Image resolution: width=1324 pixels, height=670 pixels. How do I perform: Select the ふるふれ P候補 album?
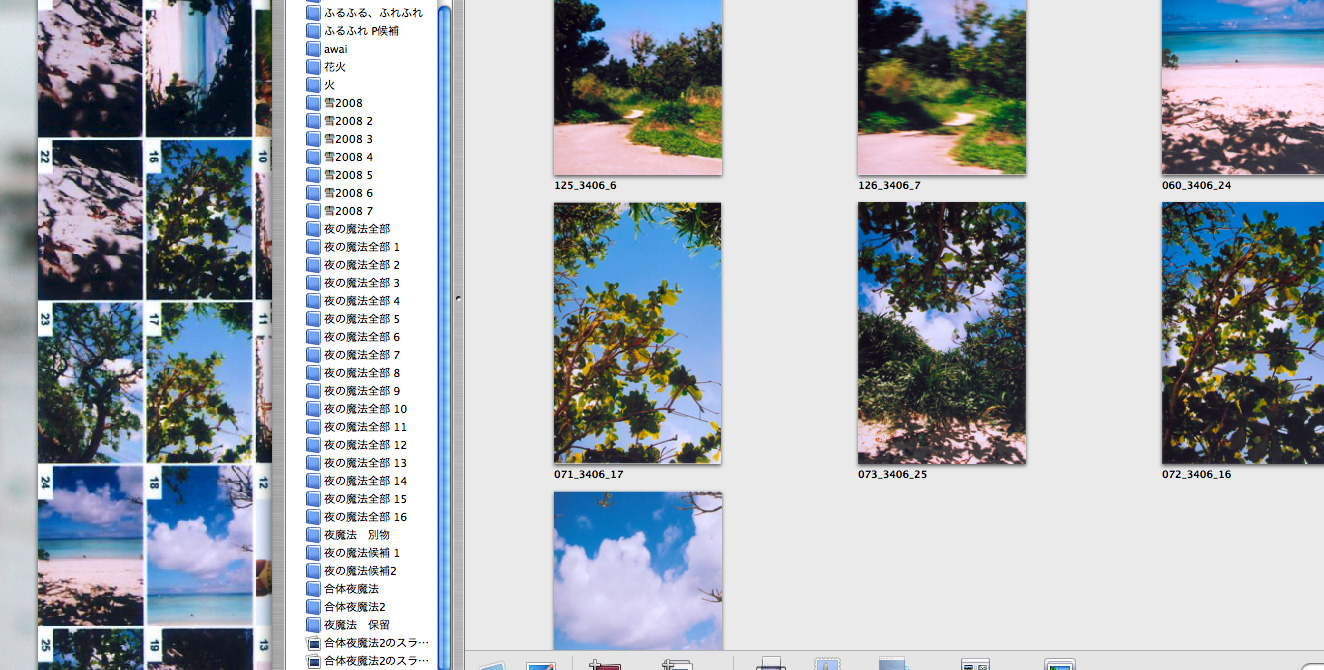coord(360,31)
